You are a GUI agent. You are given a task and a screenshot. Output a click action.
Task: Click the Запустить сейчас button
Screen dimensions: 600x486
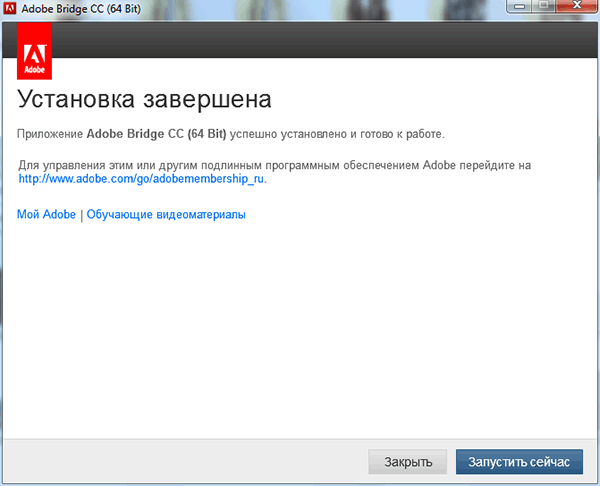519,462
